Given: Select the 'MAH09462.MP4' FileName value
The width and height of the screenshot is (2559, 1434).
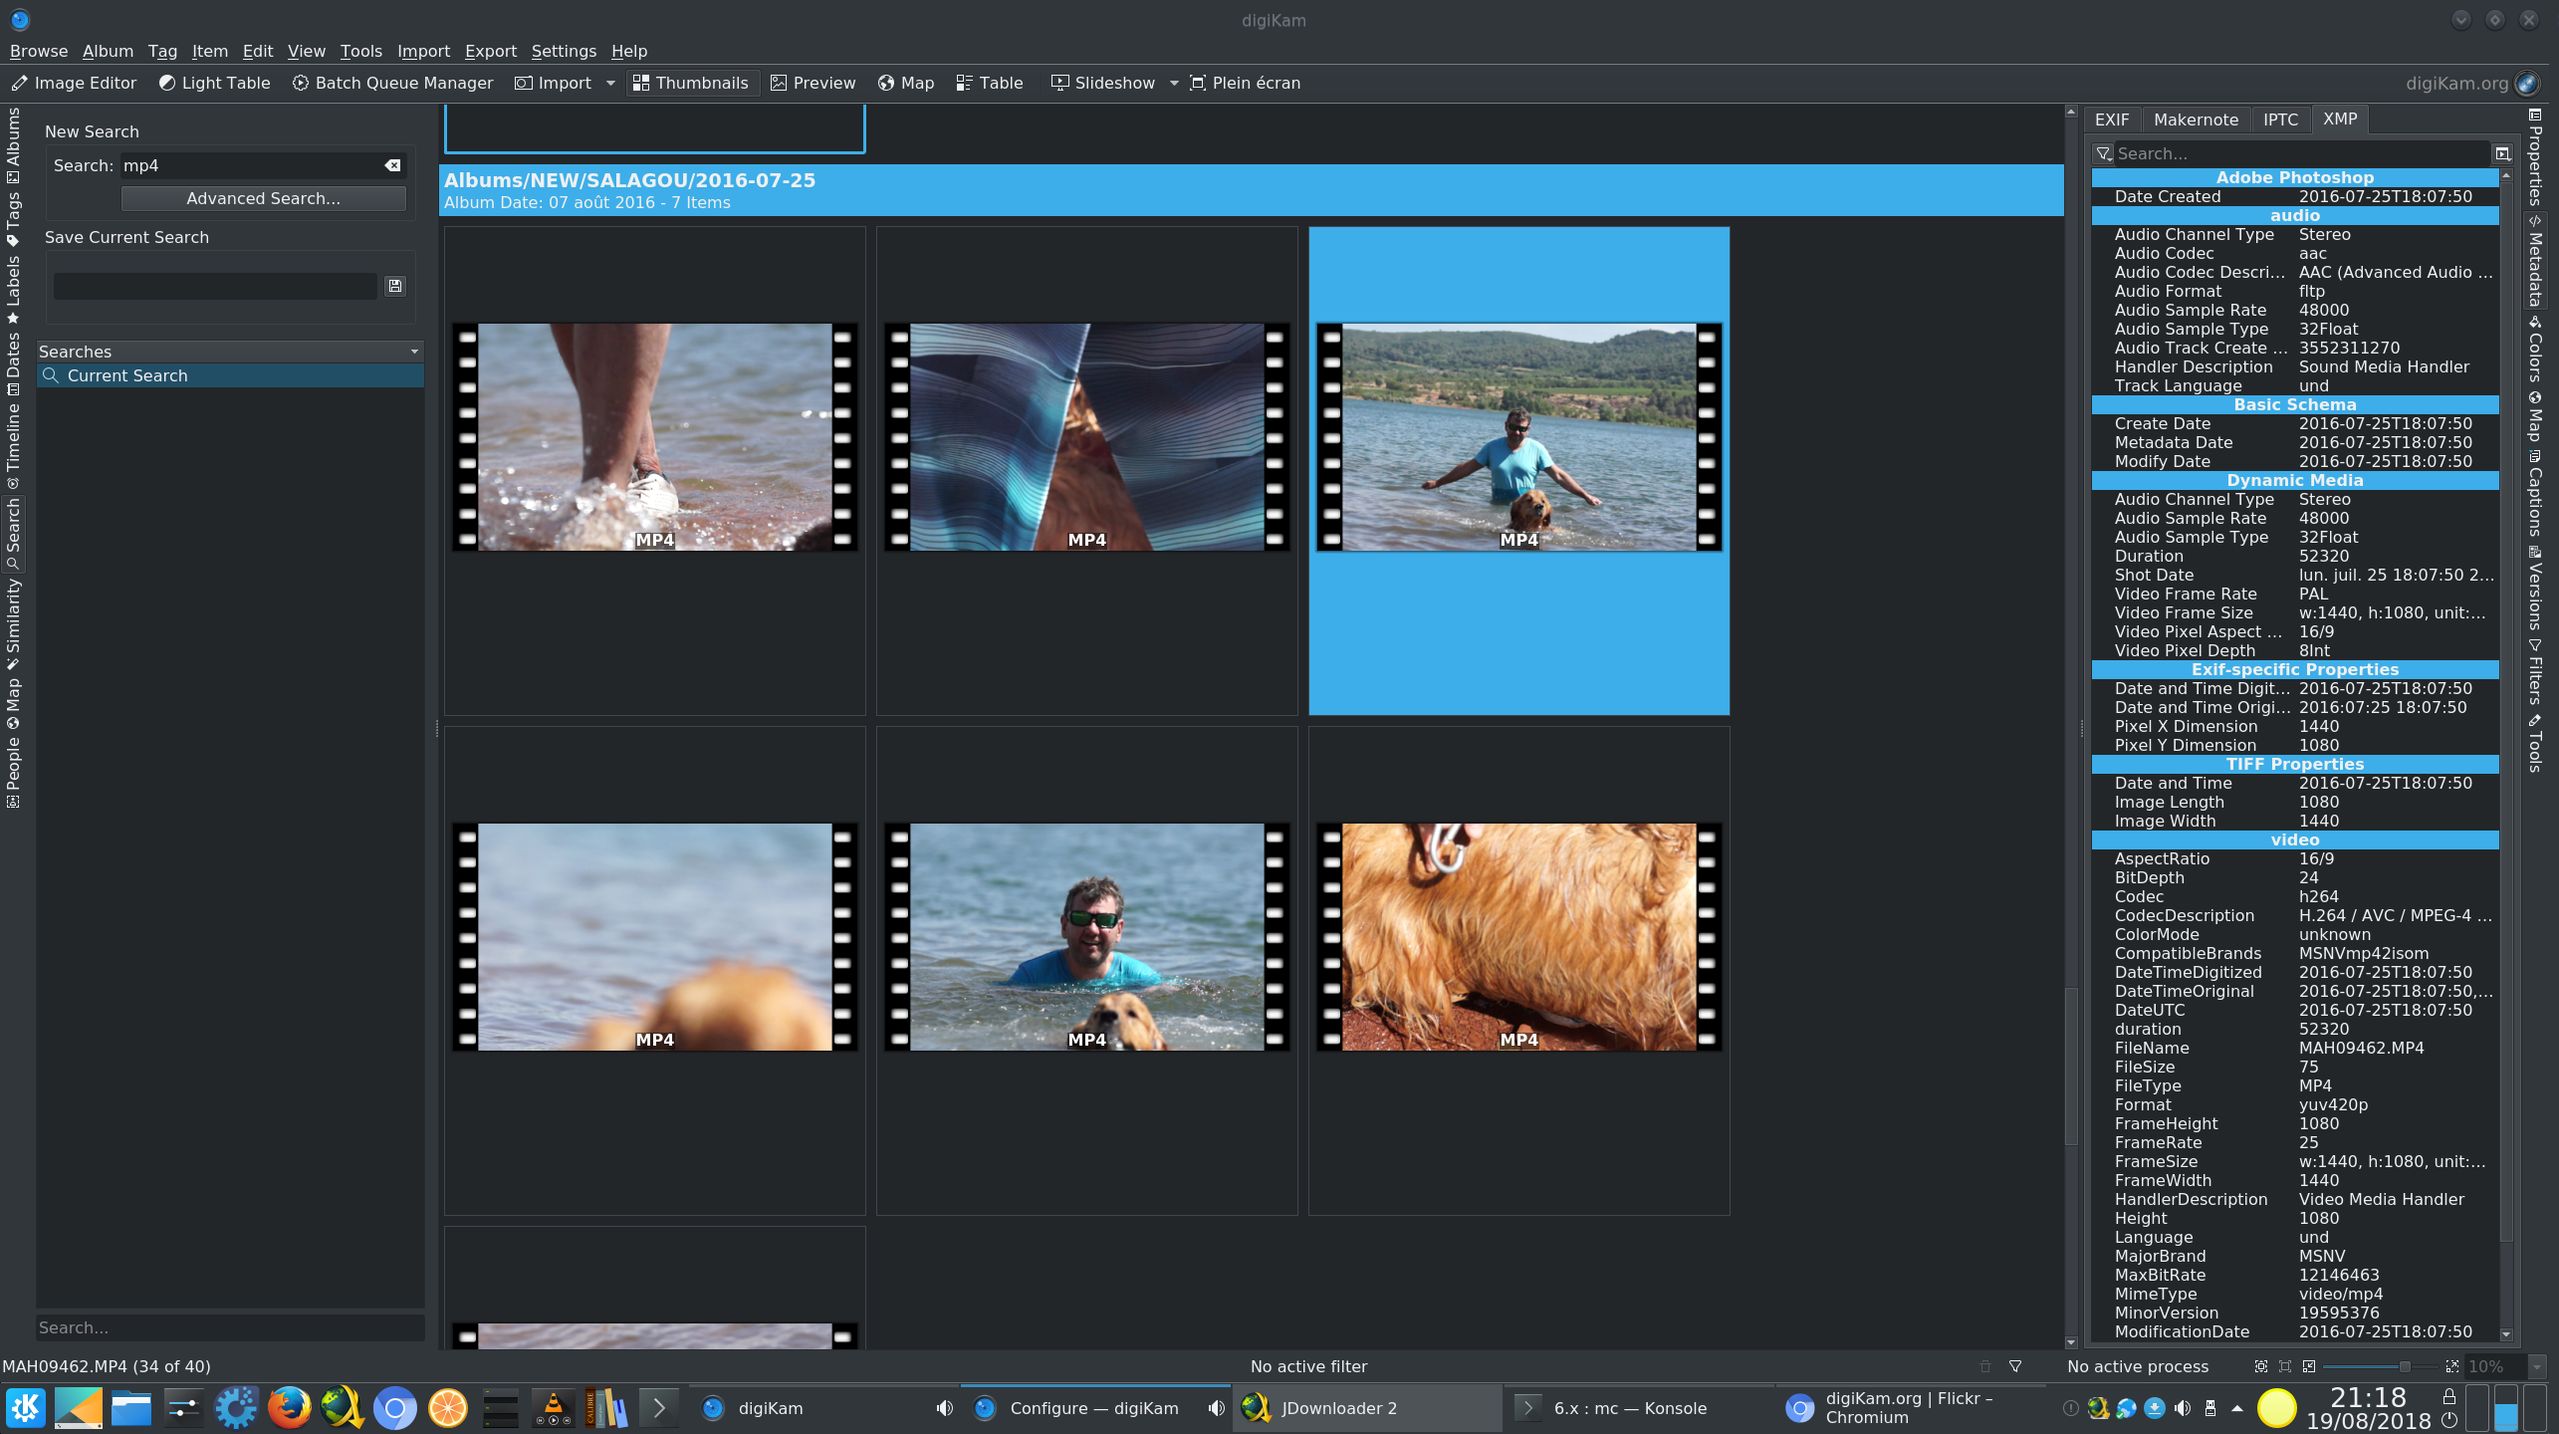Looking at the screenshot, I should (2361, 1048).
